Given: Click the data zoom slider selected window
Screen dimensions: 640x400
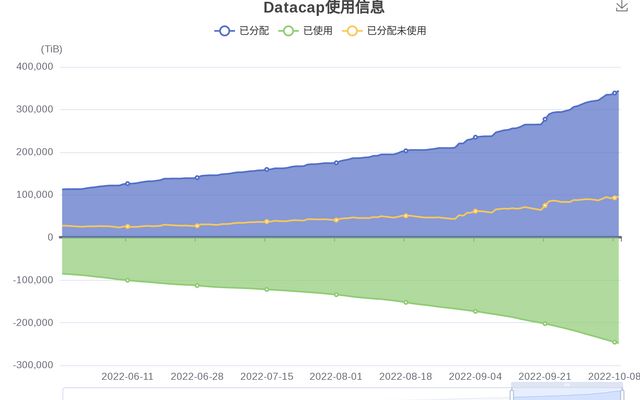Looking at the screenshot, I should coord(566,393).
